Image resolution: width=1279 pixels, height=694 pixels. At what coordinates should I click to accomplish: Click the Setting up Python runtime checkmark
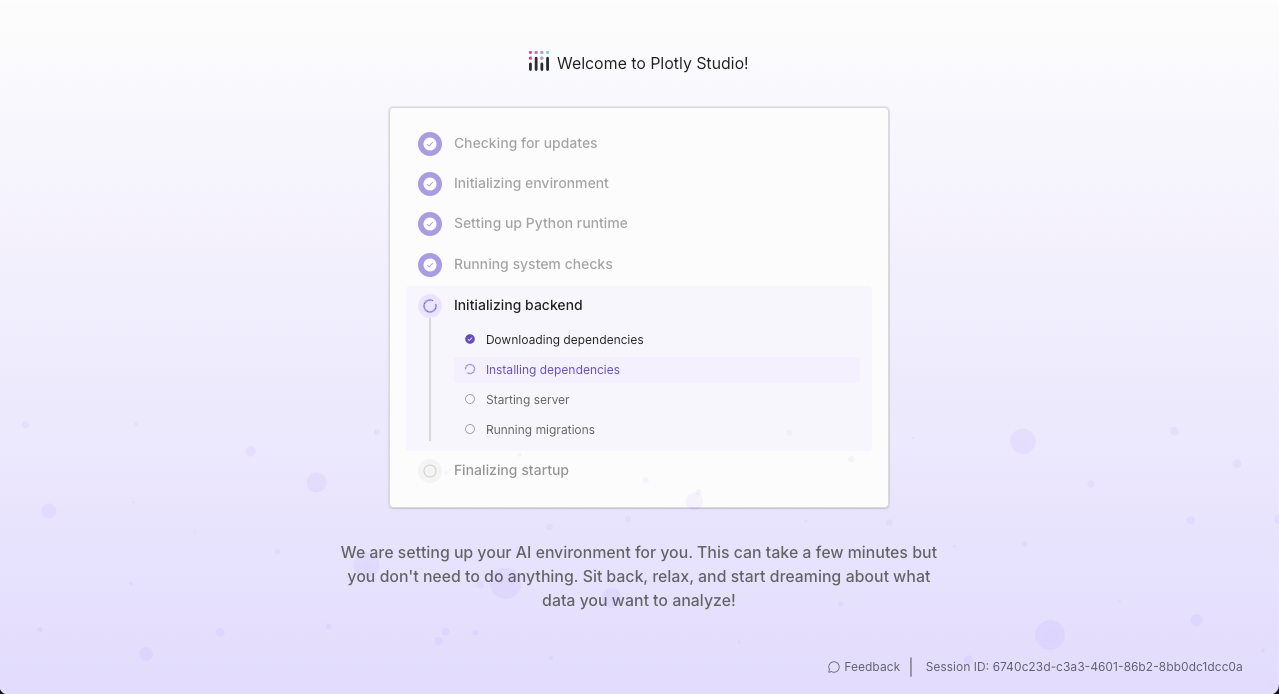430,224
